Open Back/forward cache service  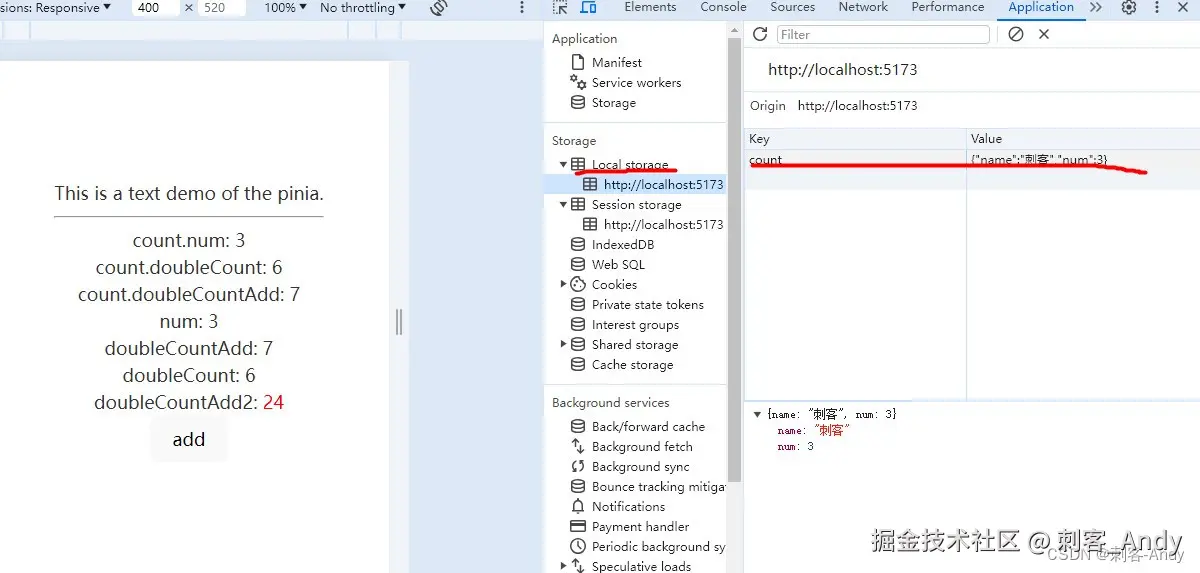648,426
